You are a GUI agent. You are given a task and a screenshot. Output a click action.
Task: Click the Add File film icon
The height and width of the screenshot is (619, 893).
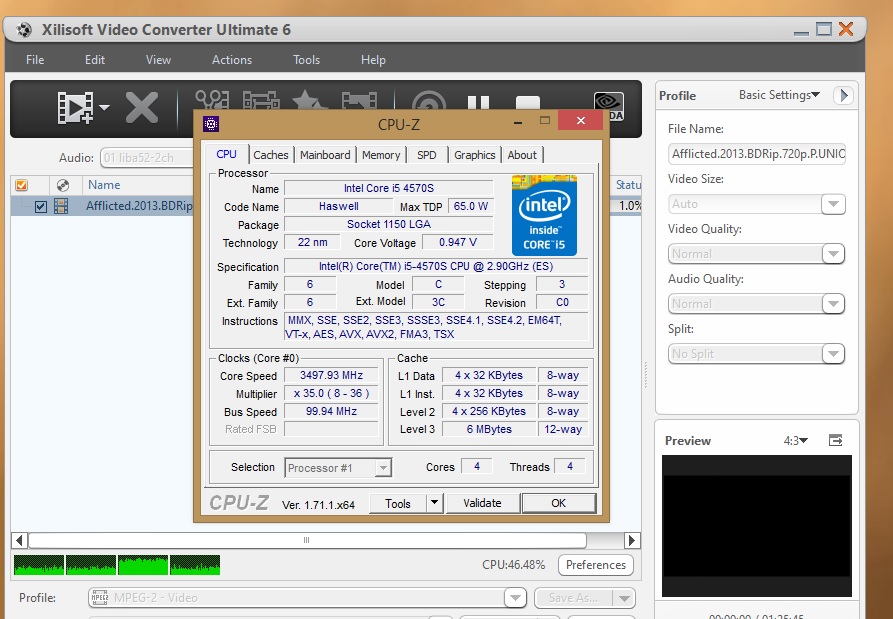[75, 107]
